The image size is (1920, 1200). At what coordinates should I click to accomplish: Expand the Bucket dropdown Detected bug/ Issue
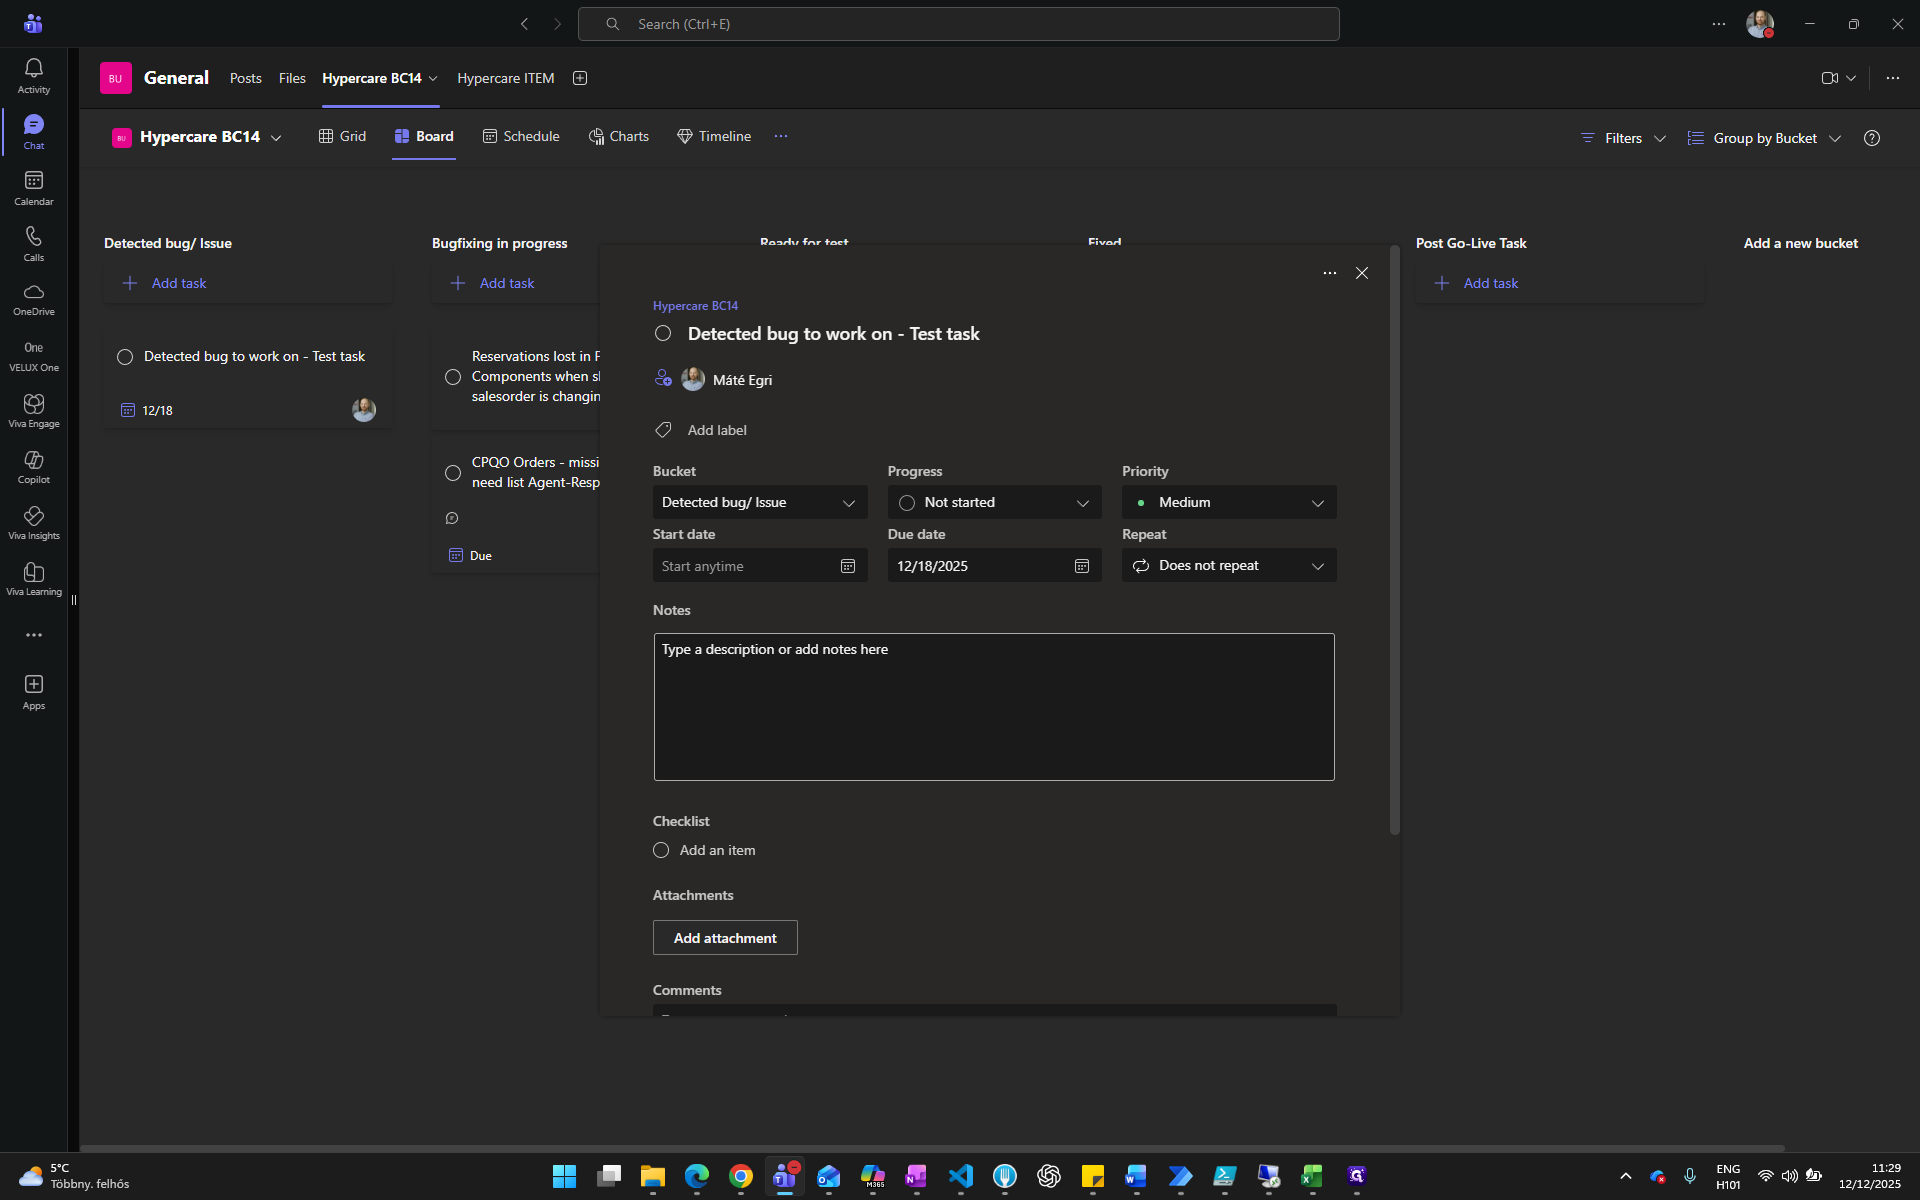click(x=760, y=502)
